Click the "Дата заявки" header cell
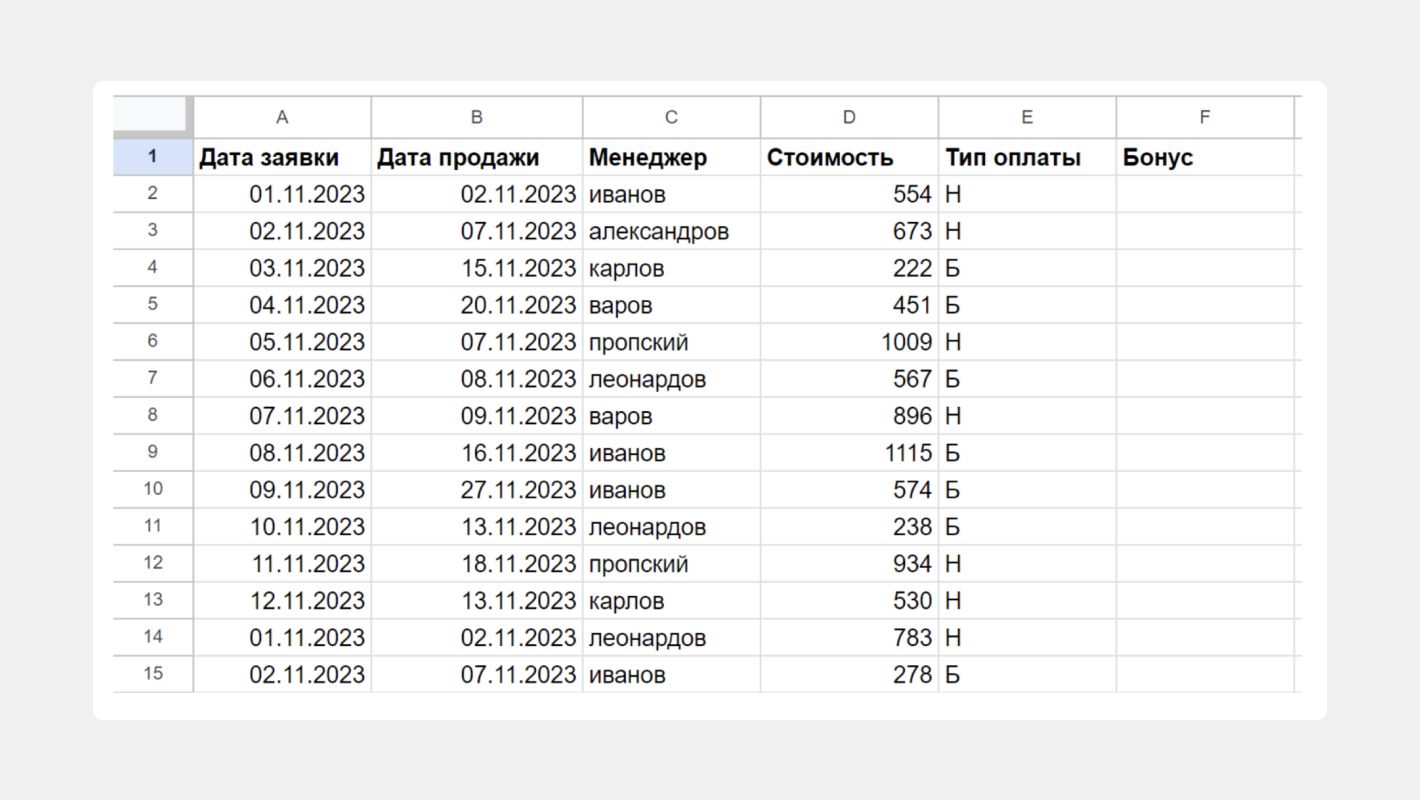The height and width of the screenshot is (800, 1420). (x=282, y=157)
